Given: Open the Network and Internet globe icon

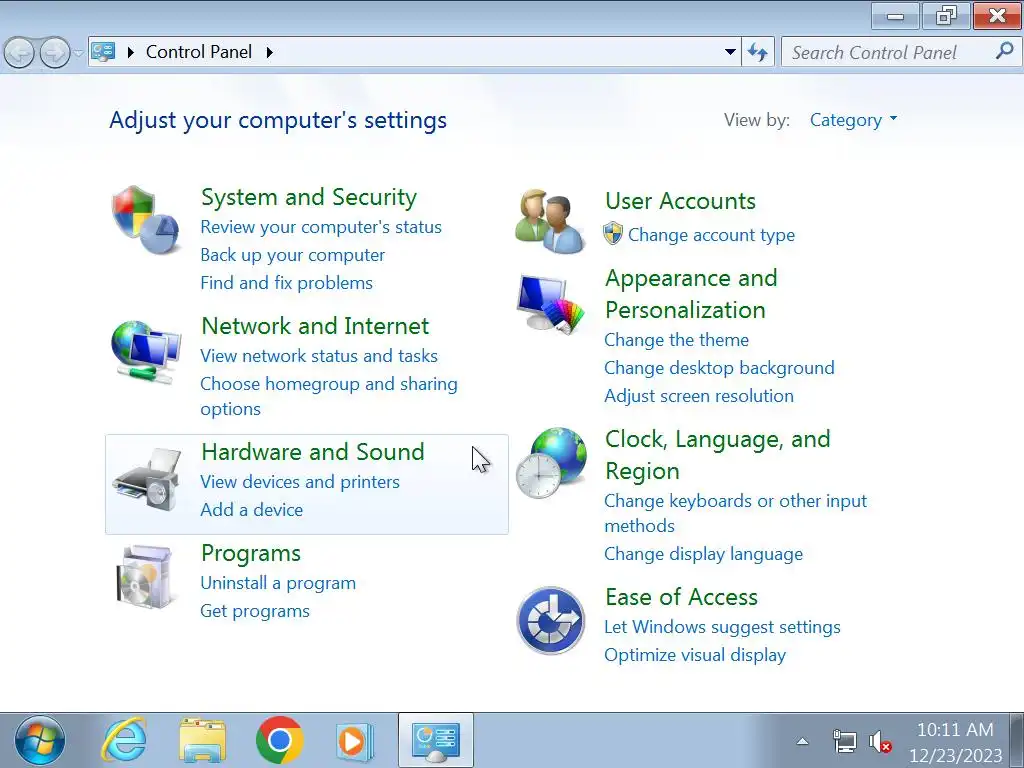Looking at the screenshot, I should tap(146, 351).
